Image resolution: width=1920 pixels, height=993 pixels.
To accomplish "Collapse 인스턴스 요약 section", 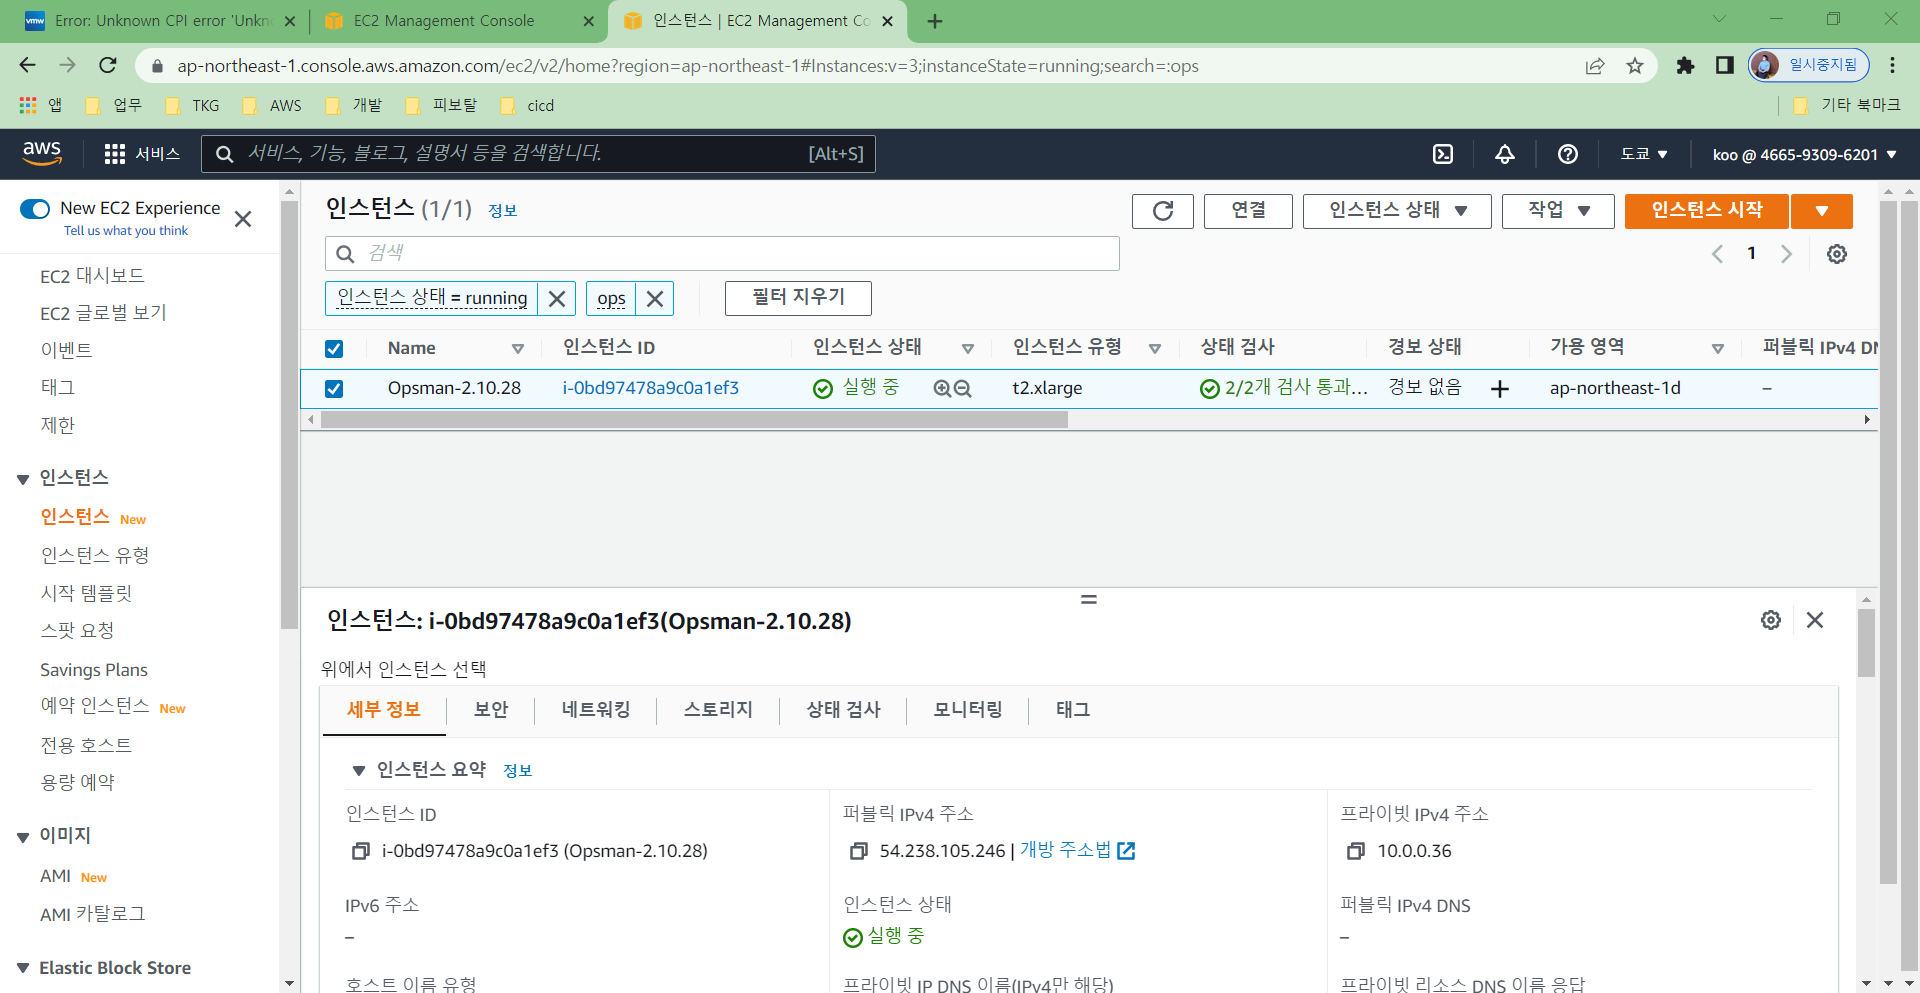I will [x=358, y=771].
